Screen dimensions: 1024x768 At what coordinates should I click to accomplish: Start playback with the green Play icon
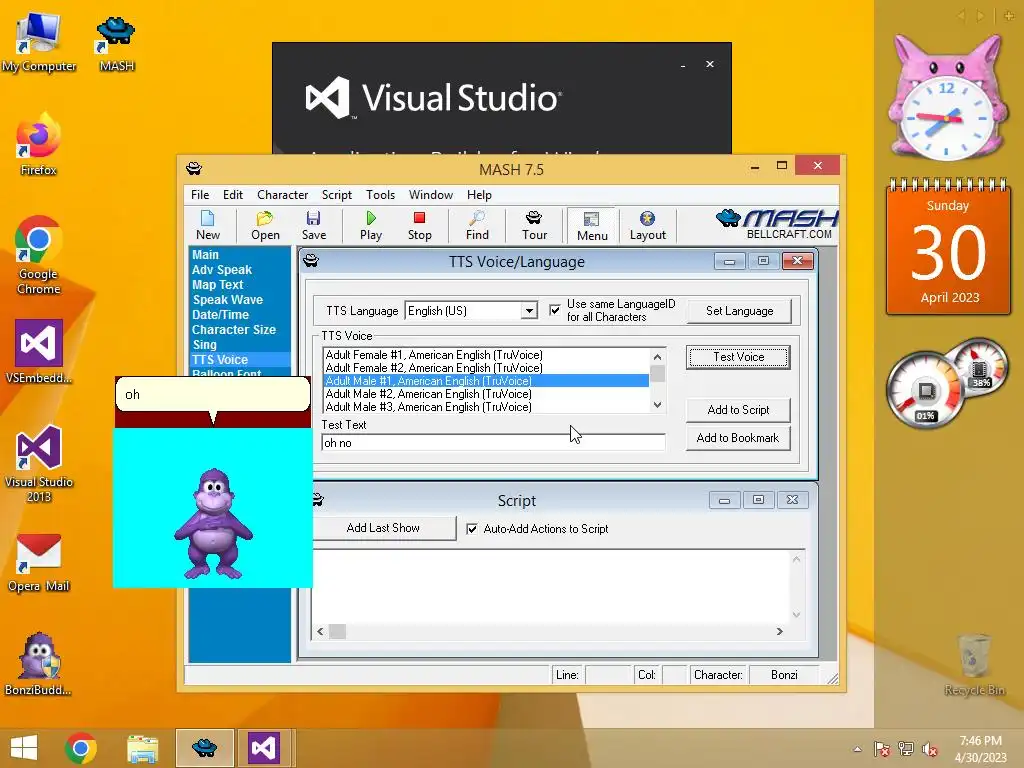pos(371,225)
